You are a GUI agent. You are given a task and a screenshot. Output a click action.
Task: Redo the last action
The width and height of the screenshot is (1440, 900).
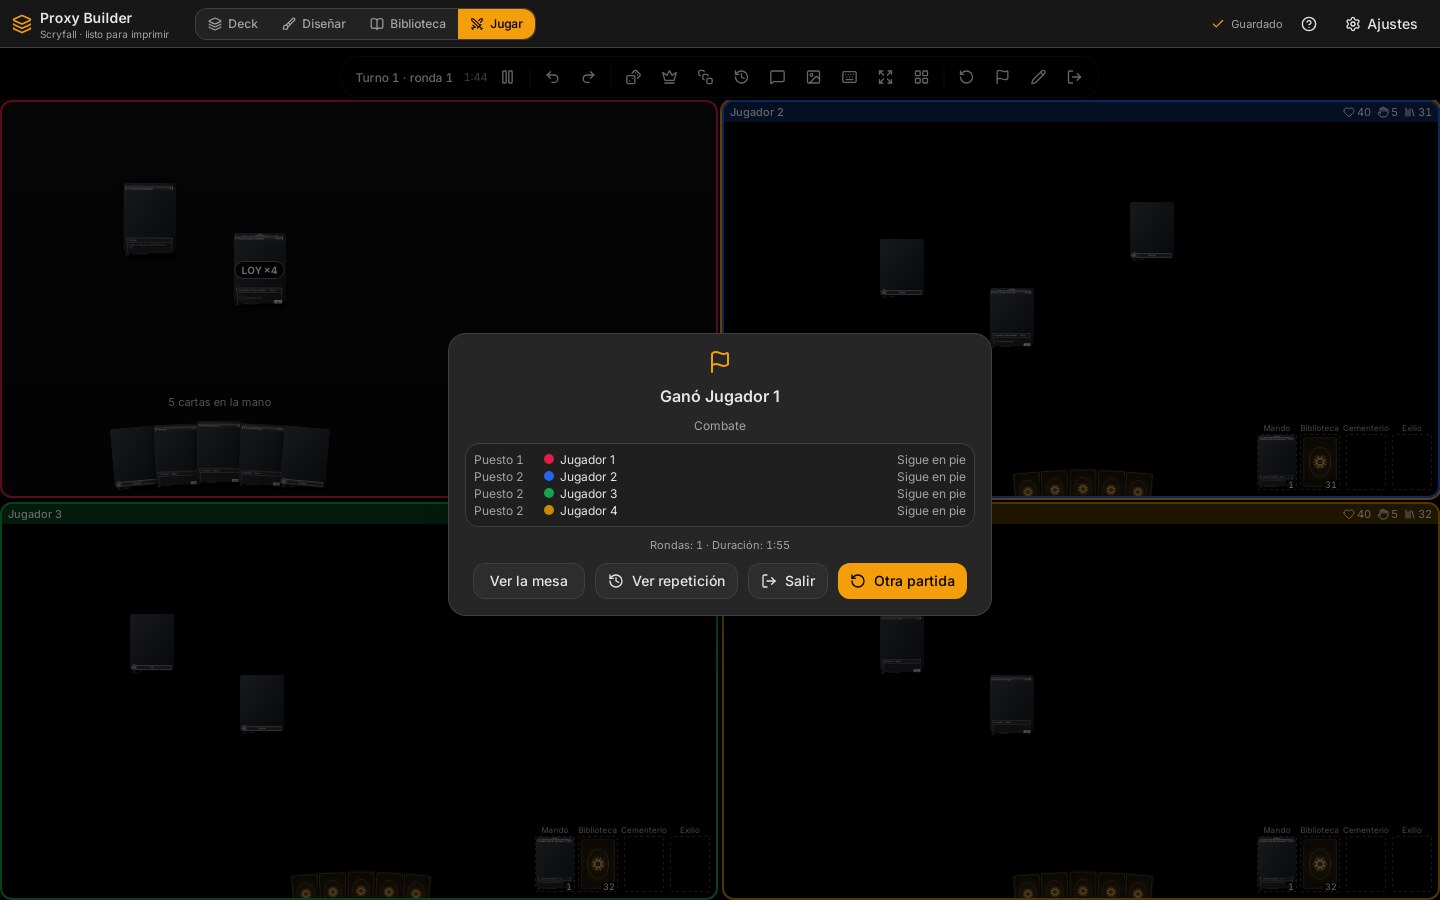point(588,77)
